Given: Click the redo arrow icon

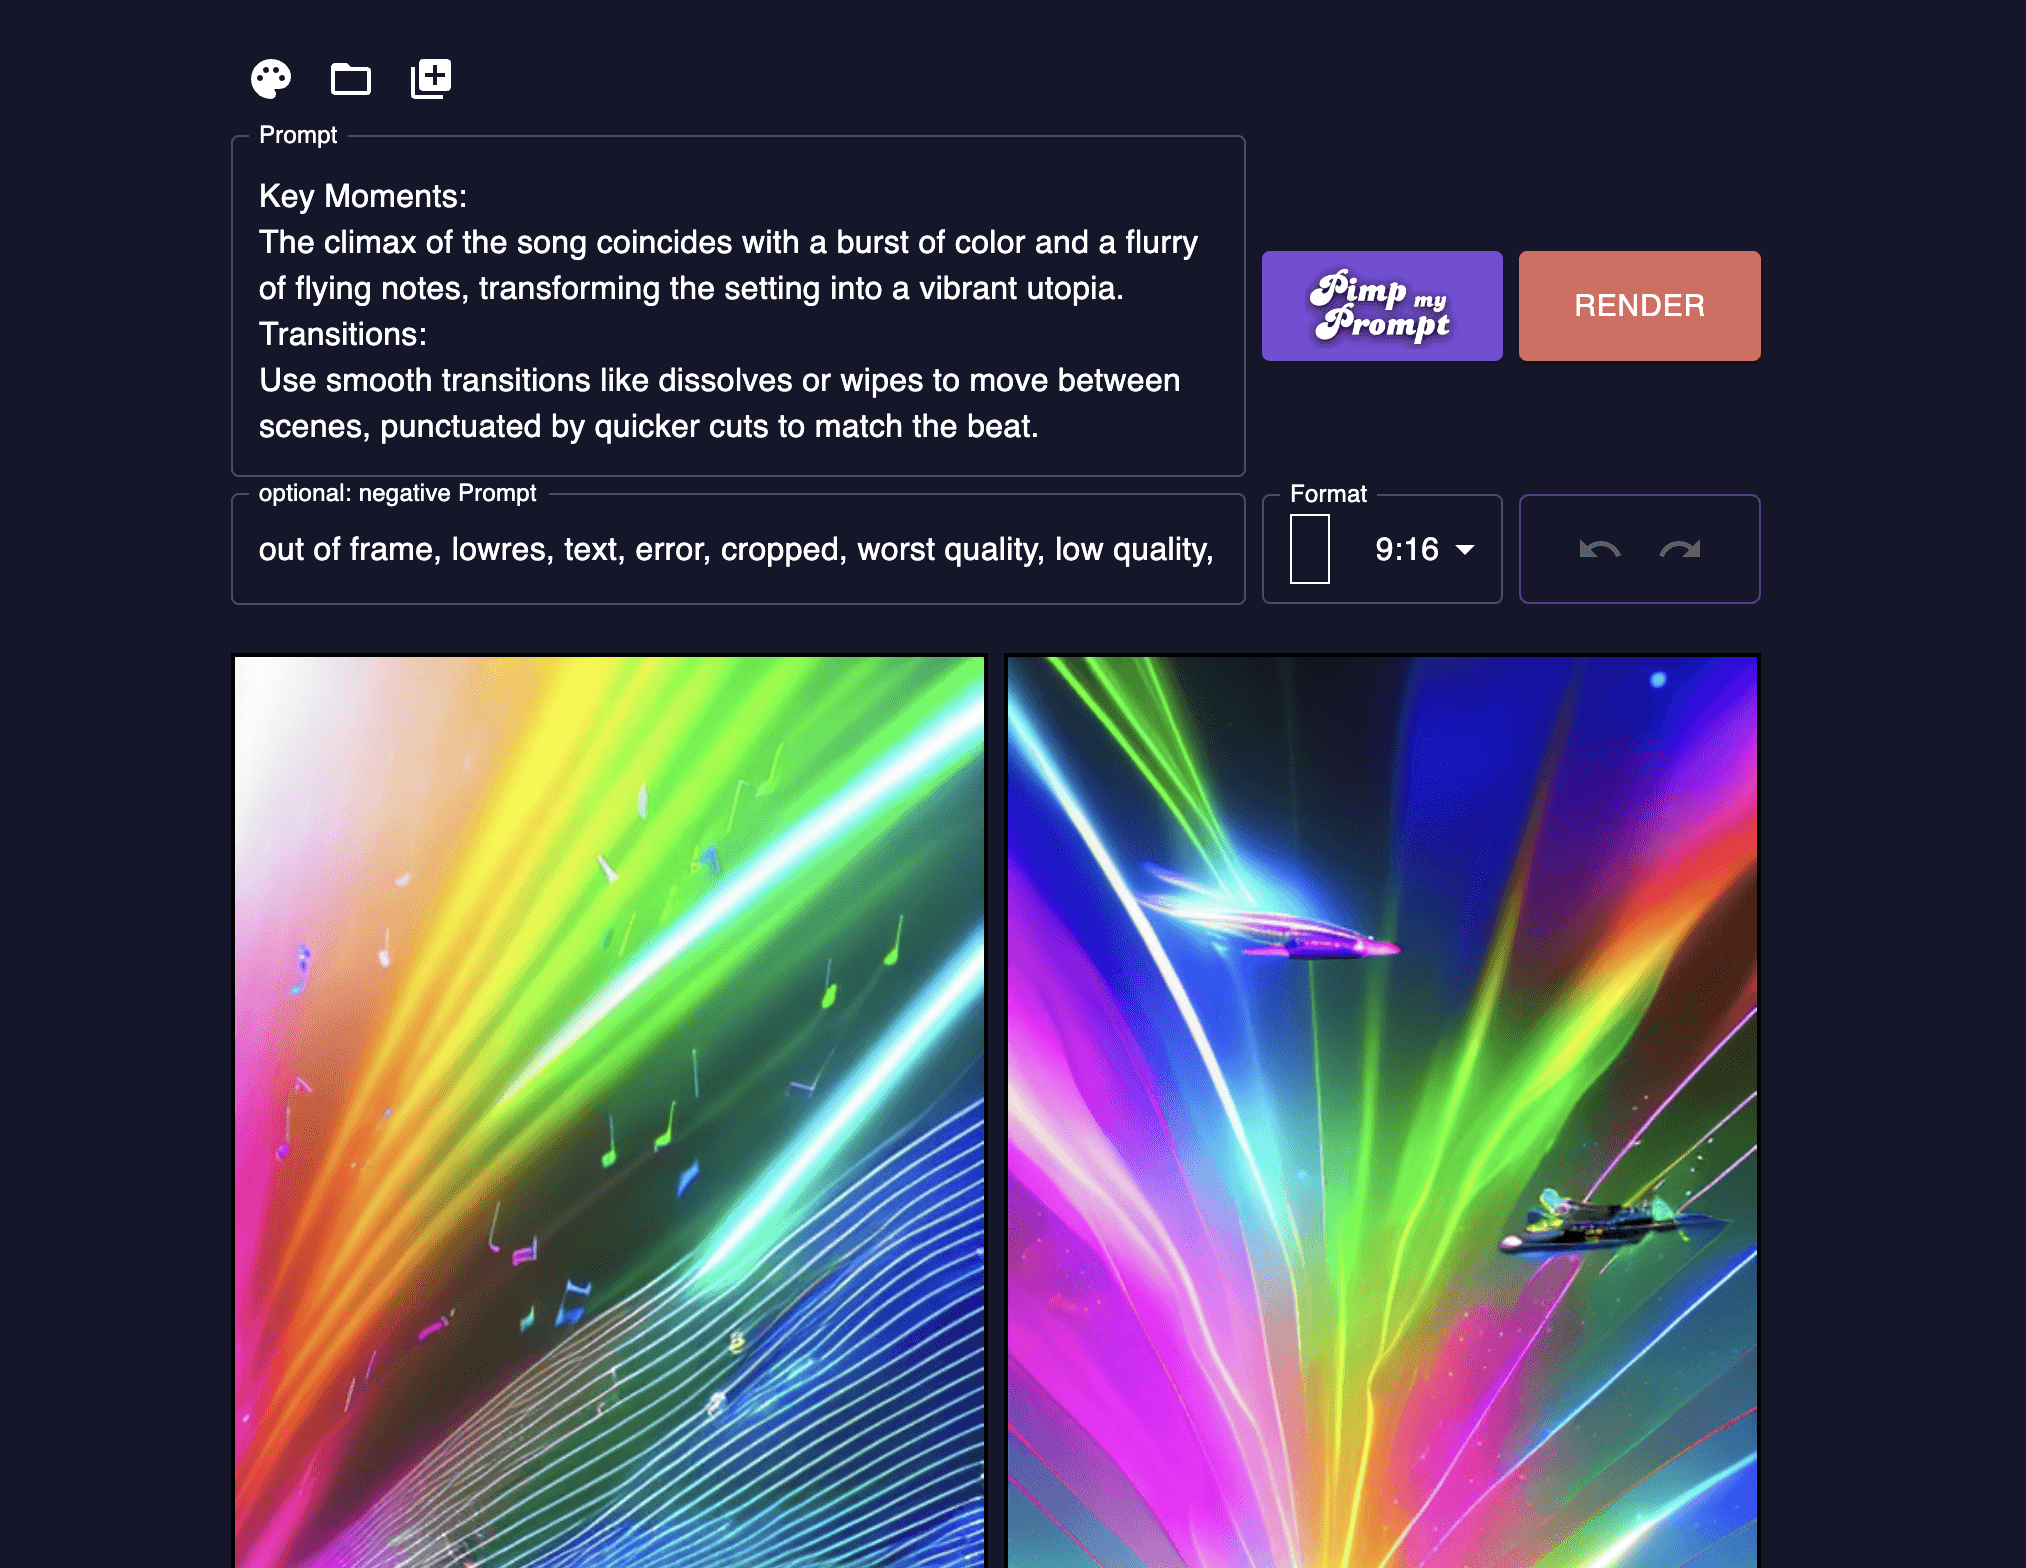Looking at the screenshot, I should pyautogui.click(x=1680, y=549).
